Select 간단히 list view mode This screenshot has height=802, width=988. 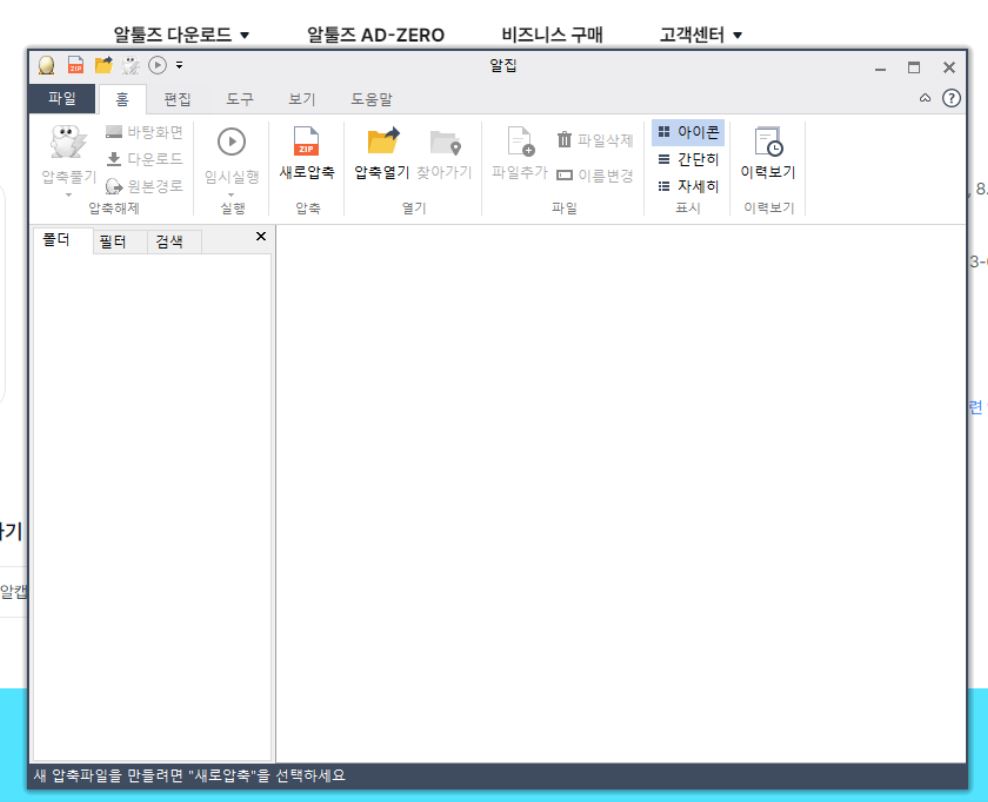[x=688, y=159]
